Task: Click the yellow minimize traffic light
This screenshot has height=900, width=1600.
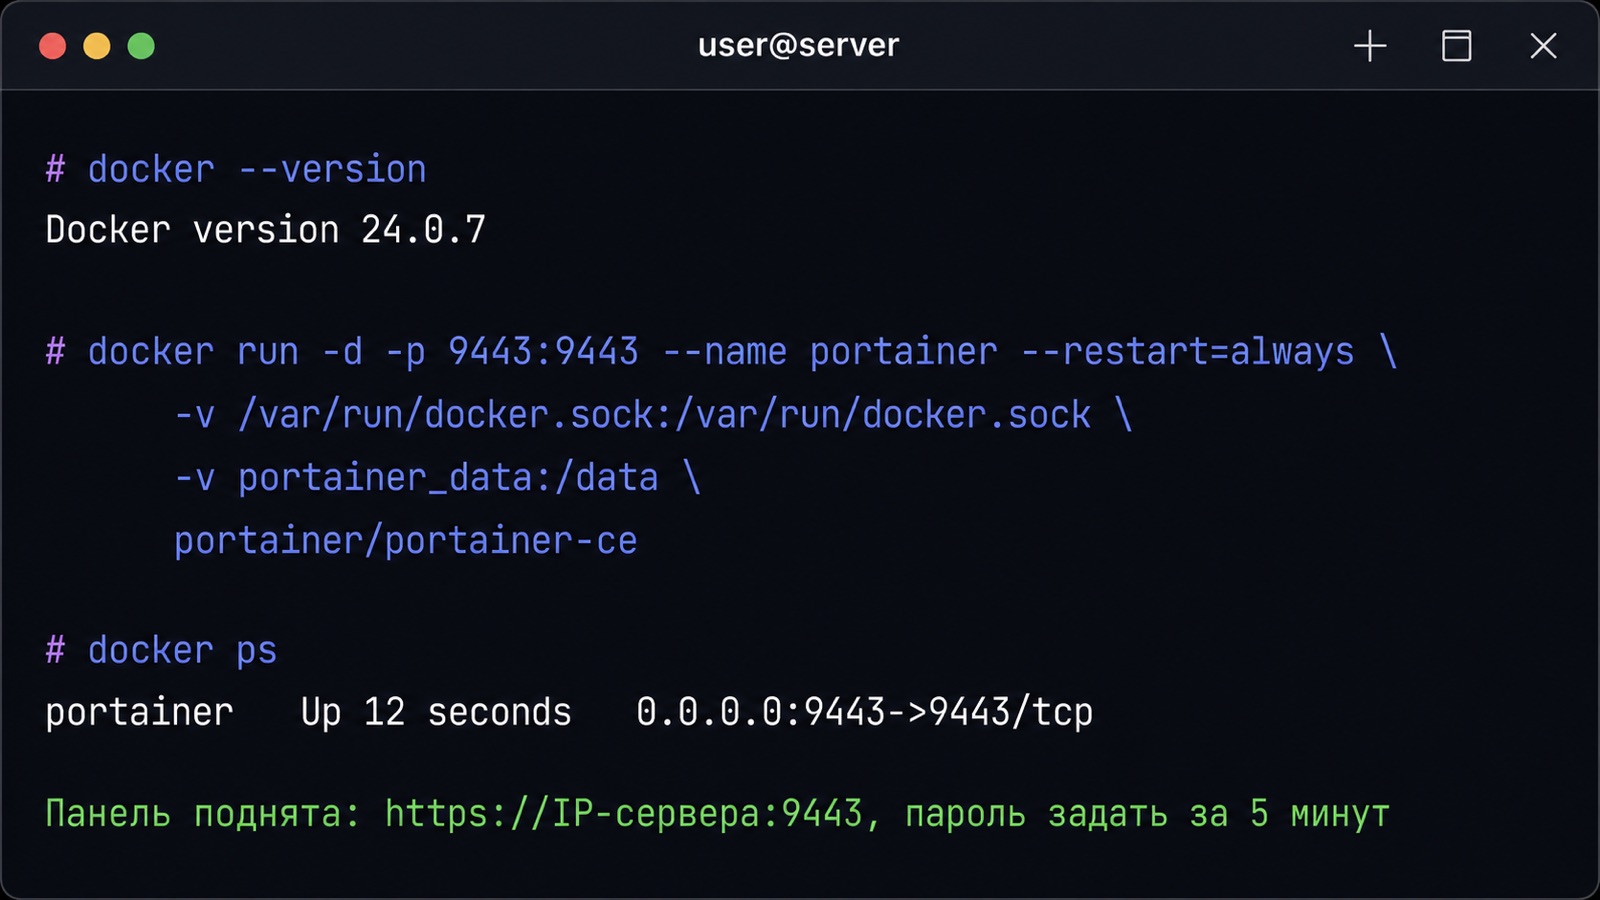Action: pos(97,46)
